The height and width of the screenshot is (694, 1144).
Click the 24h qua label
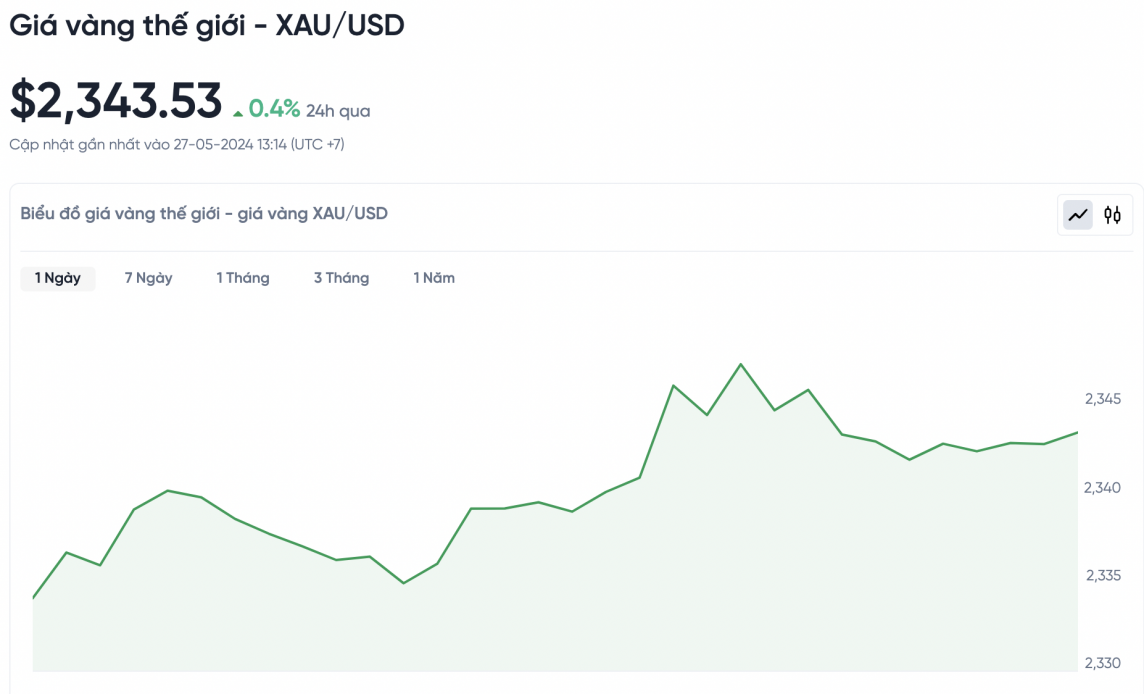(x=338, y=111)
